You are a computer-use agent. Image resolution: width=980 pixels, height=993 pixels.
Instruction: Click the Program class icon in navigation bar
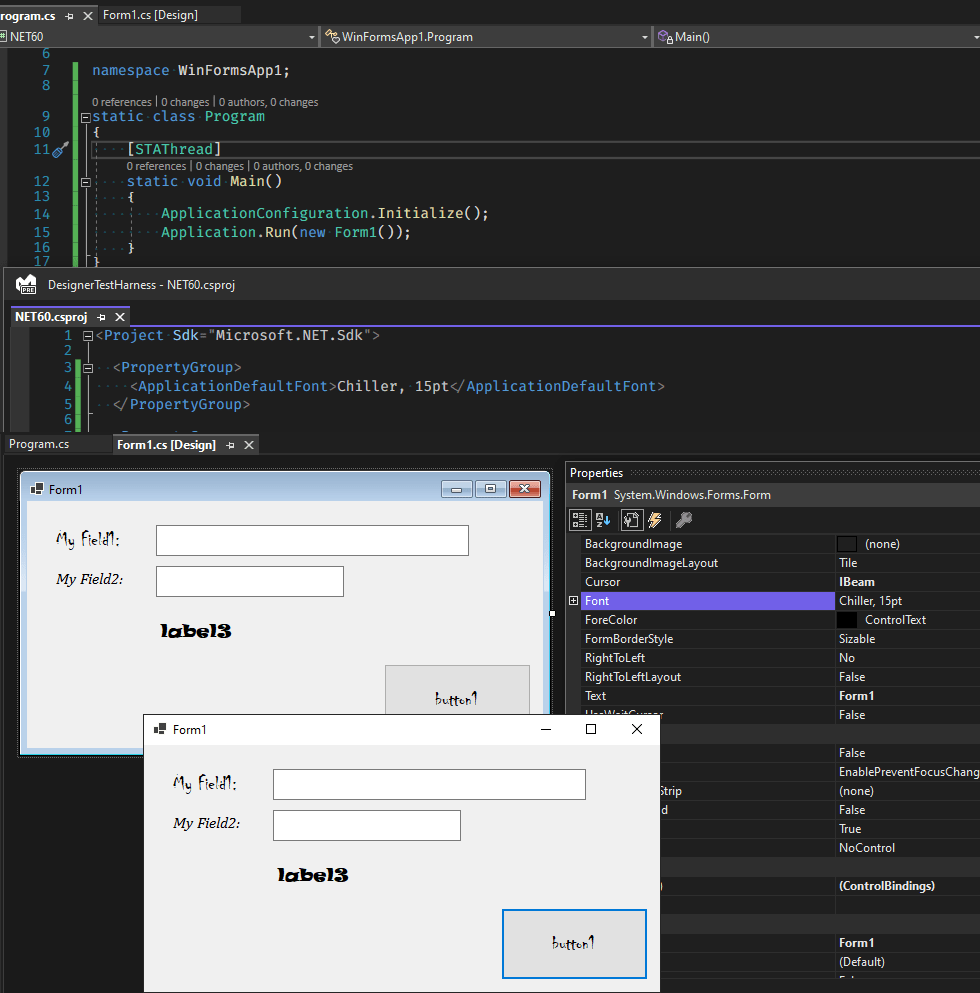(x=333, y=36)
